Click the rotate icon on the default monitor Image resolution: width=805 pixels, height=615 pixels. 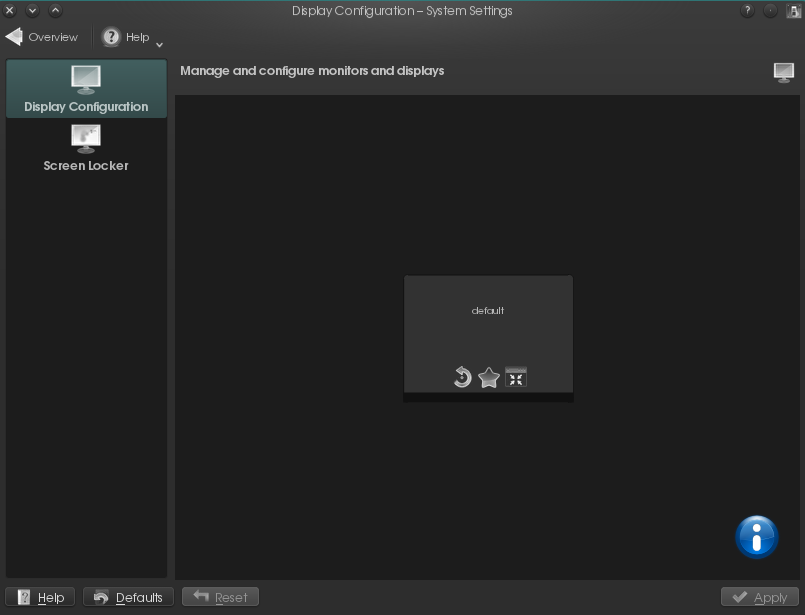pyautogui.click(x=462, y=377)
